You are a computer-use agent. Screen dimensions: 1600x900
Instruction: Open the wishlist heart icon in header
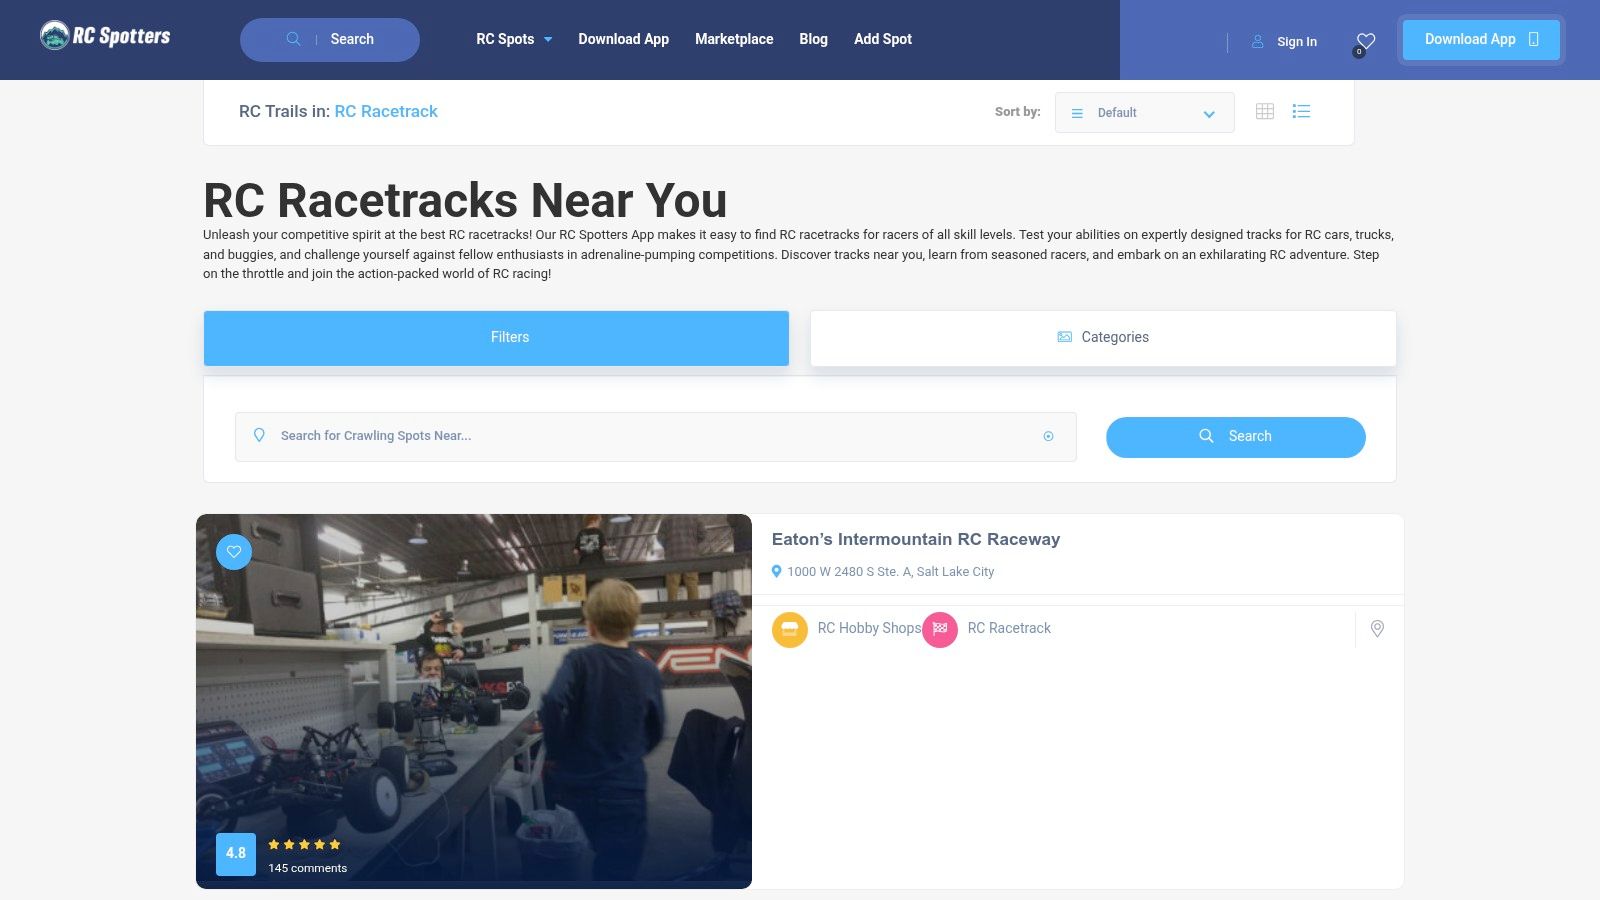[1366, 42]
